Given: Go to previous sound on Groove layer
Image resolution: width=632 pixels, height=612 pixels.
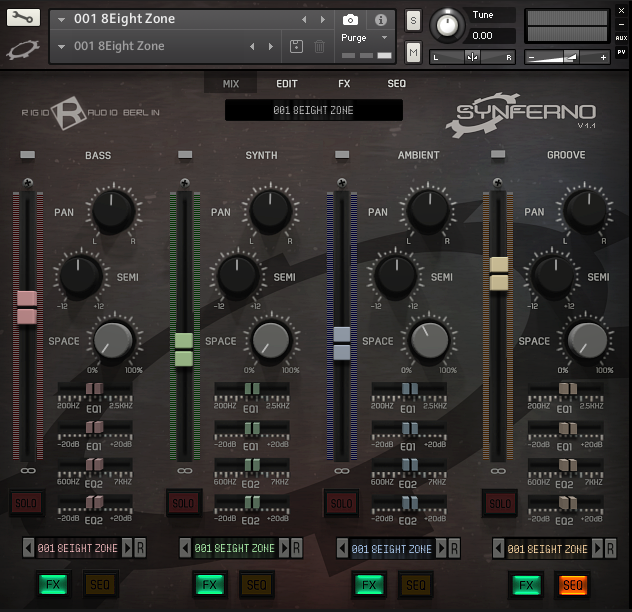Looking at the screenshot, I should (x=497, y=548).
